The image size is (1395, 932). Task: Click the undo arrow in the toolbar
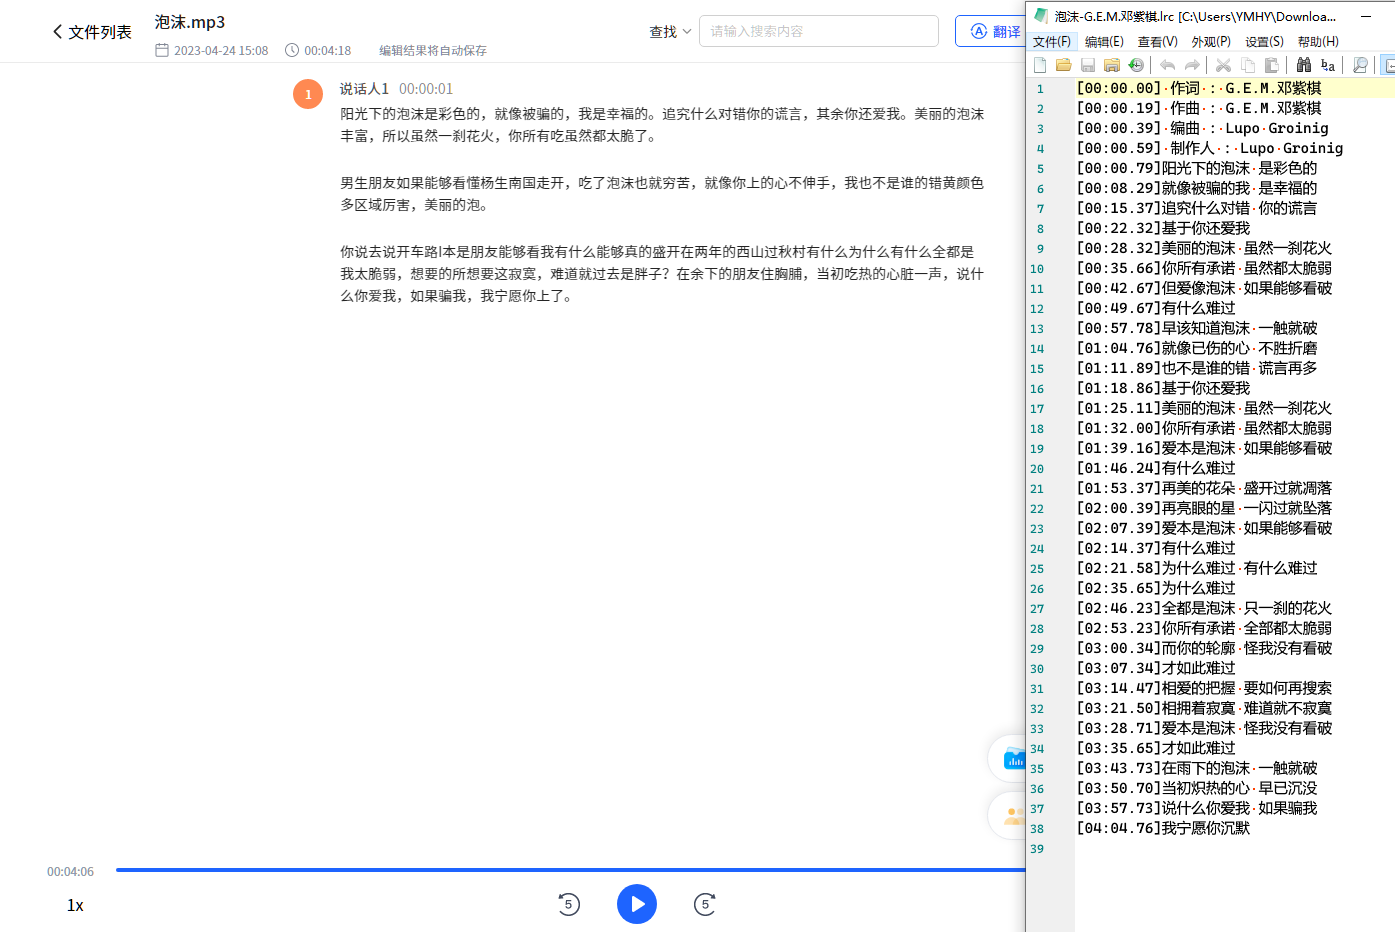[x=1167, y=65]
